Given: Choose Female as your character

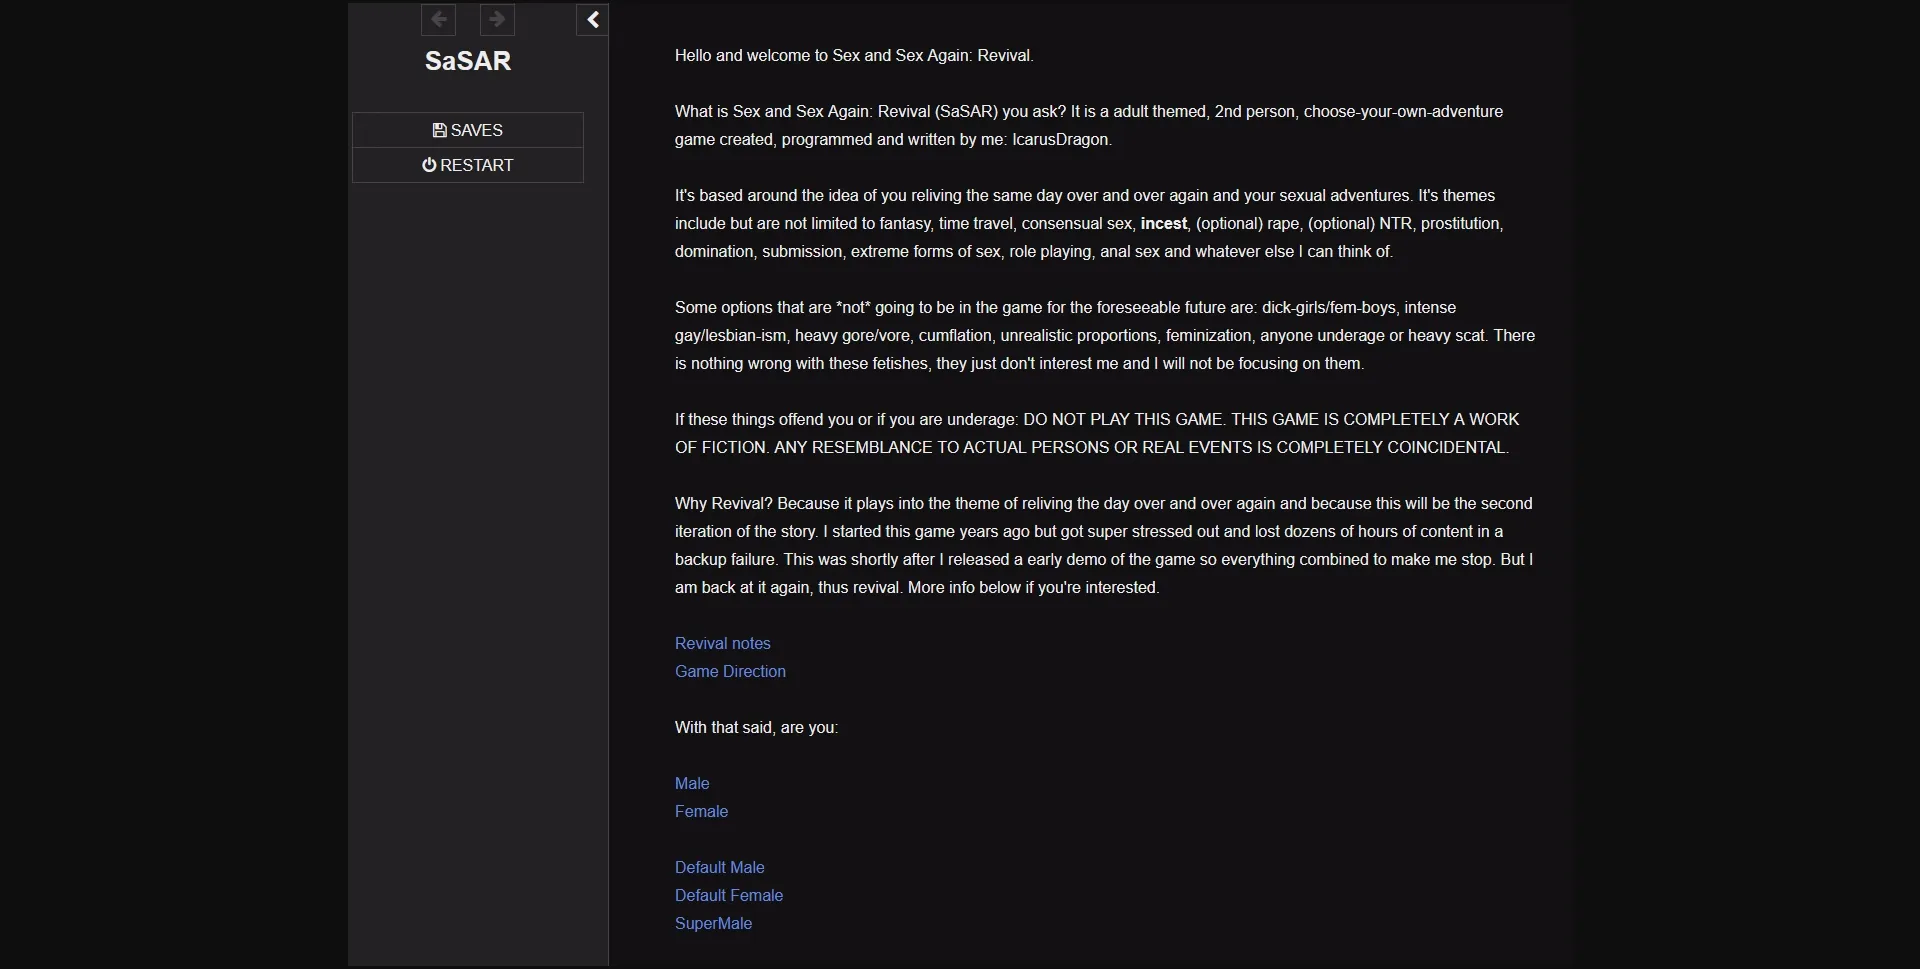Looking at the screenshot, I should (701, 811).
